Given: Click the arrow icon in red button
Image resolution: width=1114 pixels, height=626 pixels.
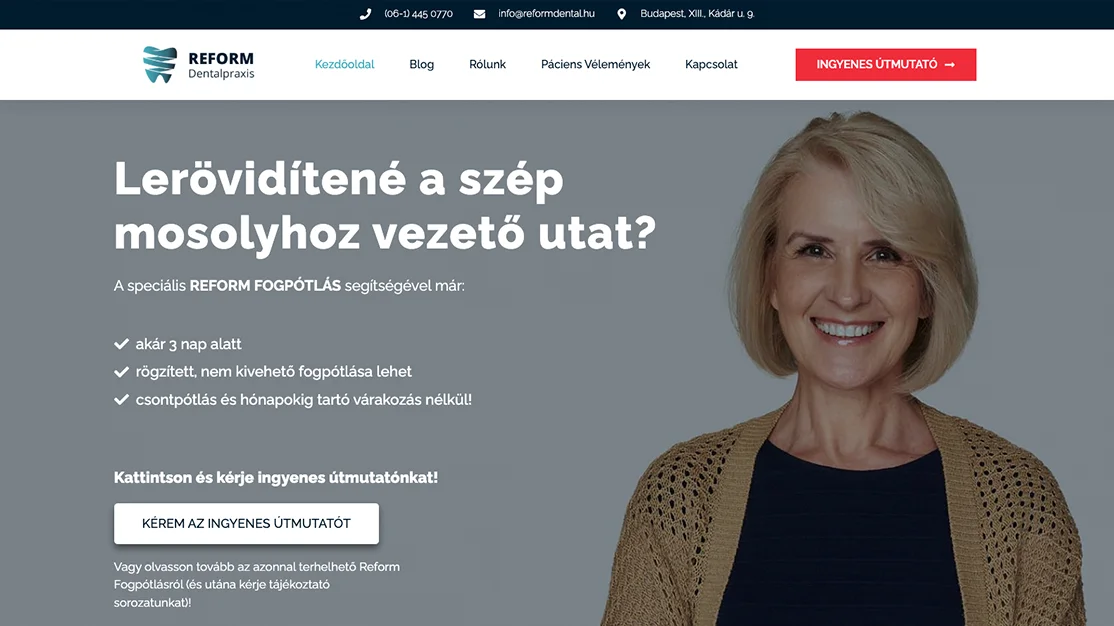Looking at the screenshot, I should (950, 65).
